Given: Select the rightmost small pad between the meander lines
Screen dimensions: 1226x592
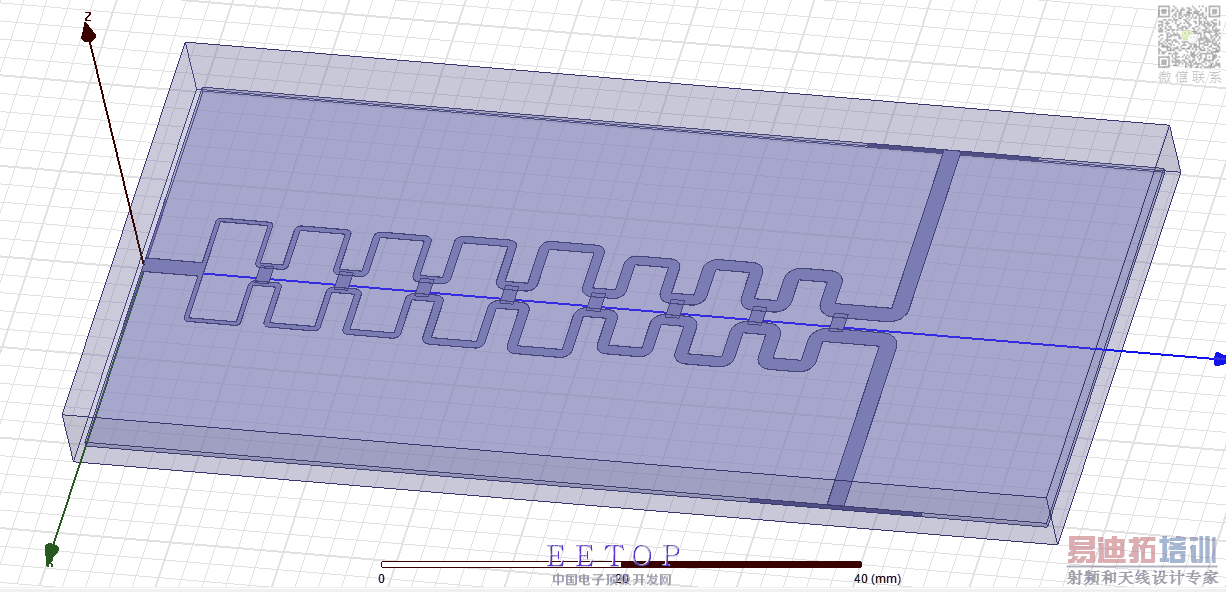Looking at the screenshot, I should coord(839,321).
